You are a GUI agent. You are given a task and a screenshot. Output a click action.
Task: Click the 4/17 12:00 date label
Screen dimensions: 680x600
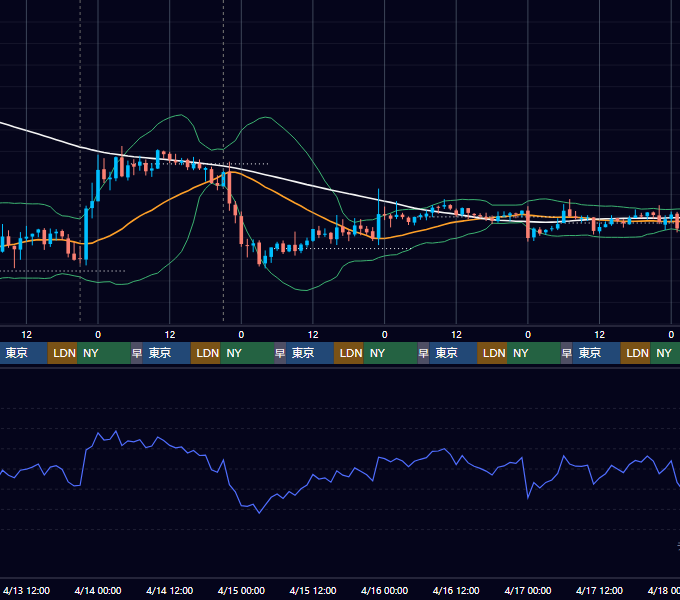(599, 590)
